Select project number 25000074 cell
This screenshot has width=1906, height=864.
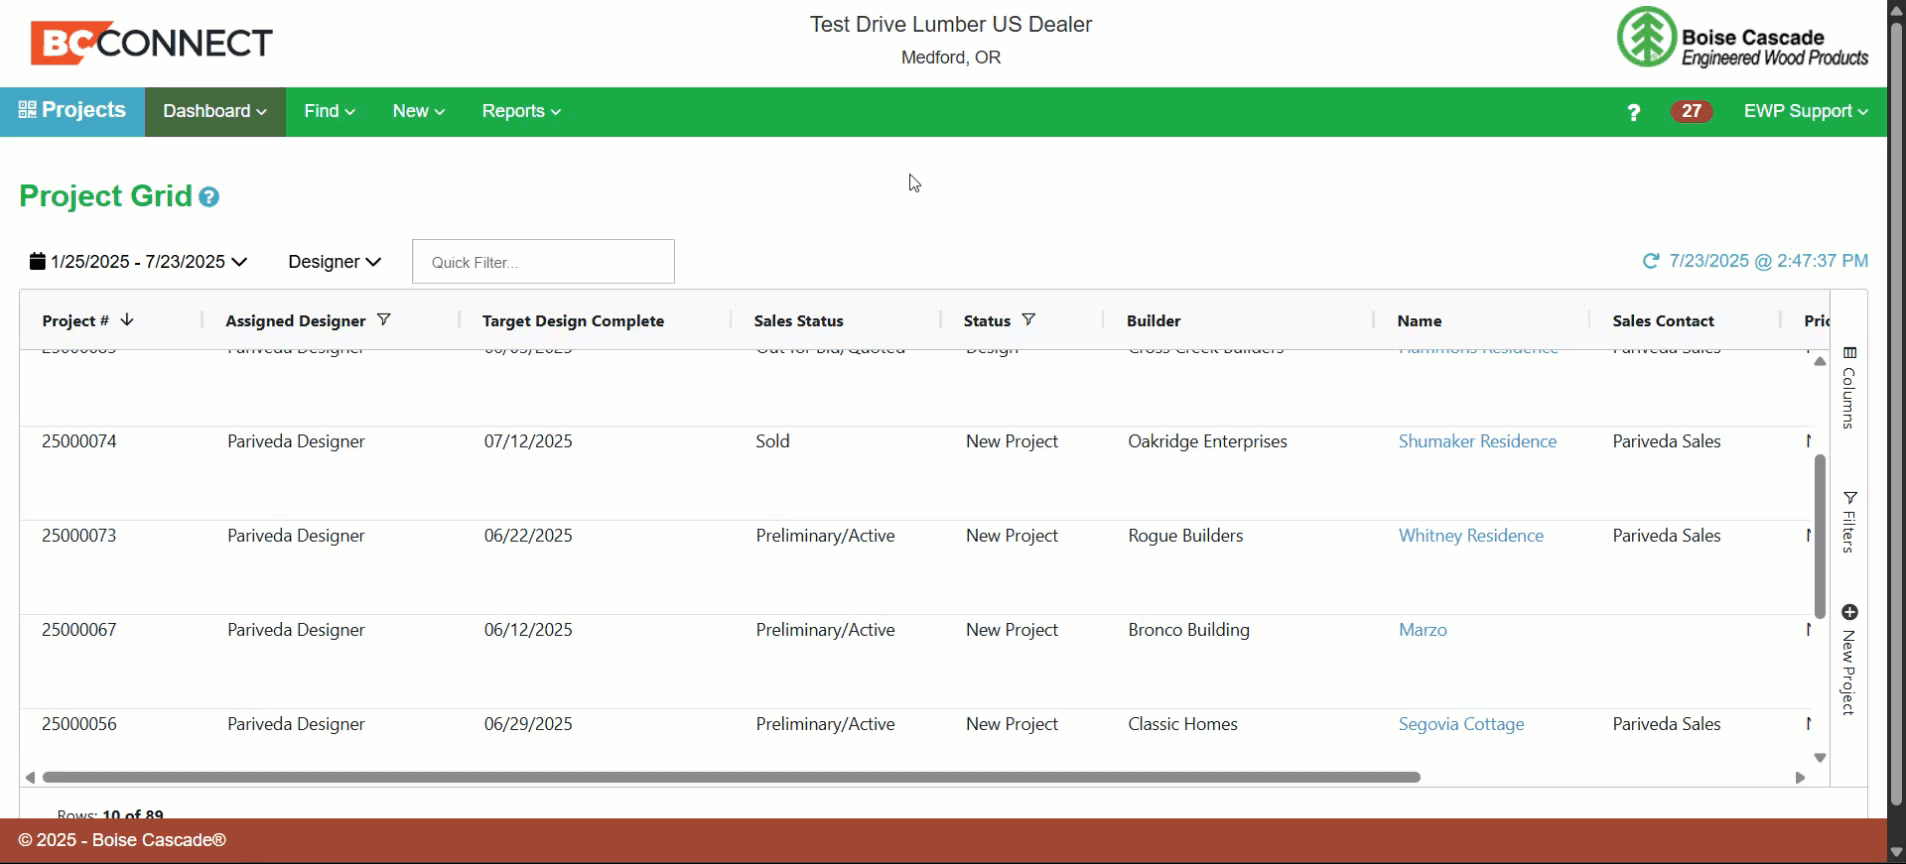pos(79,441)
